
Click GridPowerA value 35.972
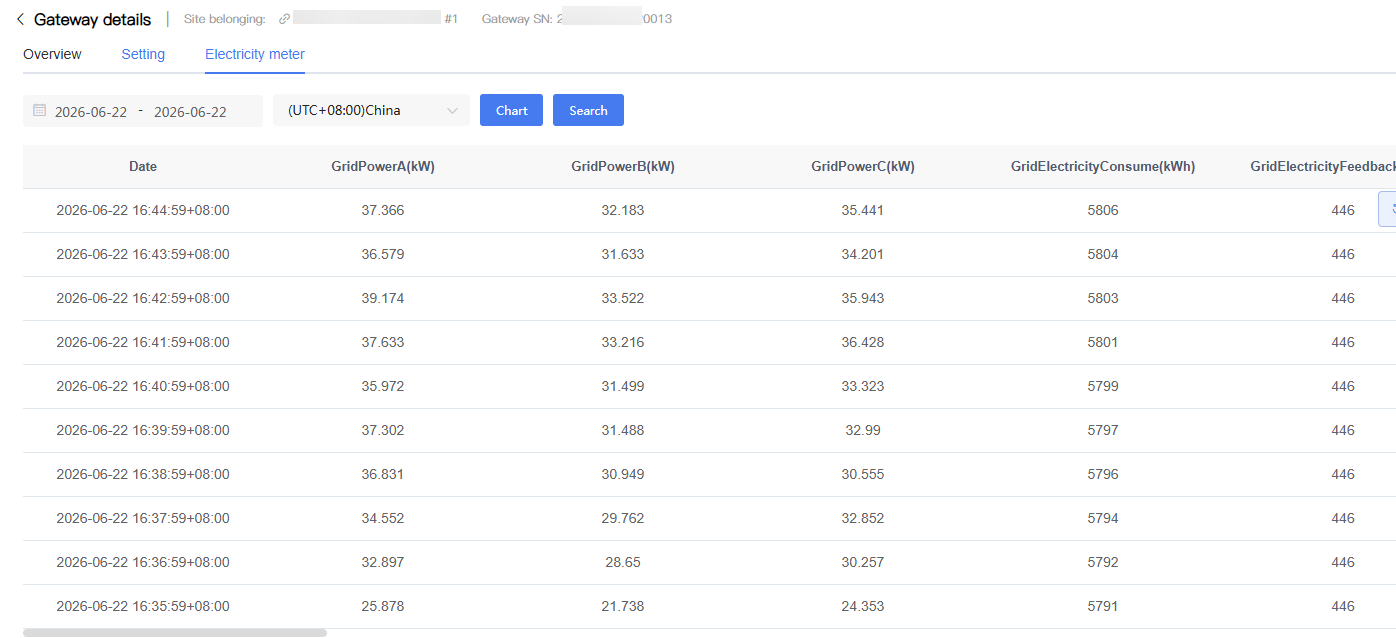tap(383, 387)
